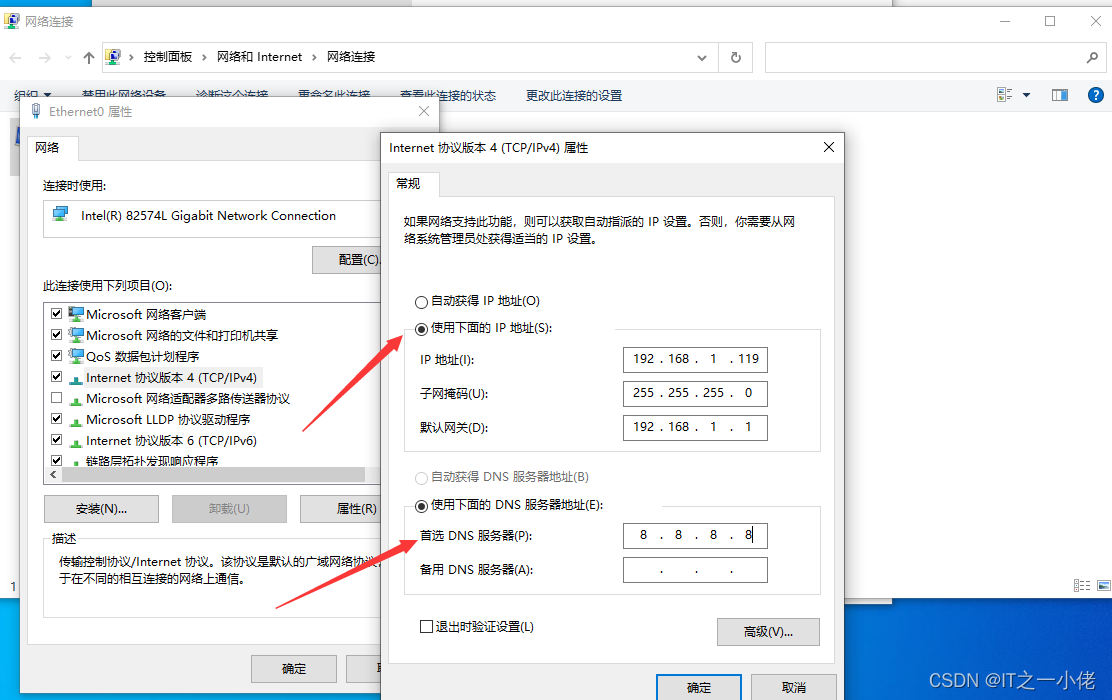
Task: Click 查看此连接的状态 toolbar command
Action: tap(447, 95)
